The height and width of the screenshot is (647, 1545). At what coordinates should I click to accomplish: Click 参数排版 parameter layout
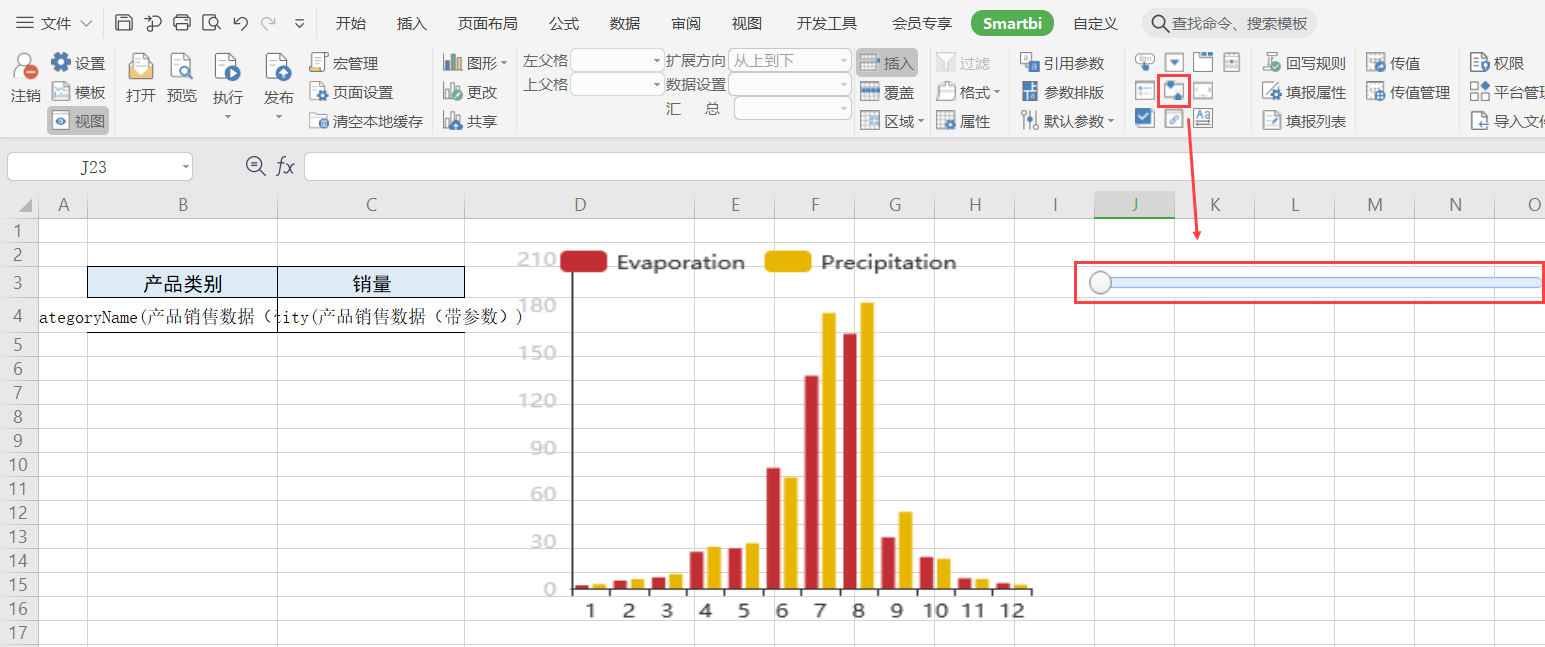coord(1062,92)
